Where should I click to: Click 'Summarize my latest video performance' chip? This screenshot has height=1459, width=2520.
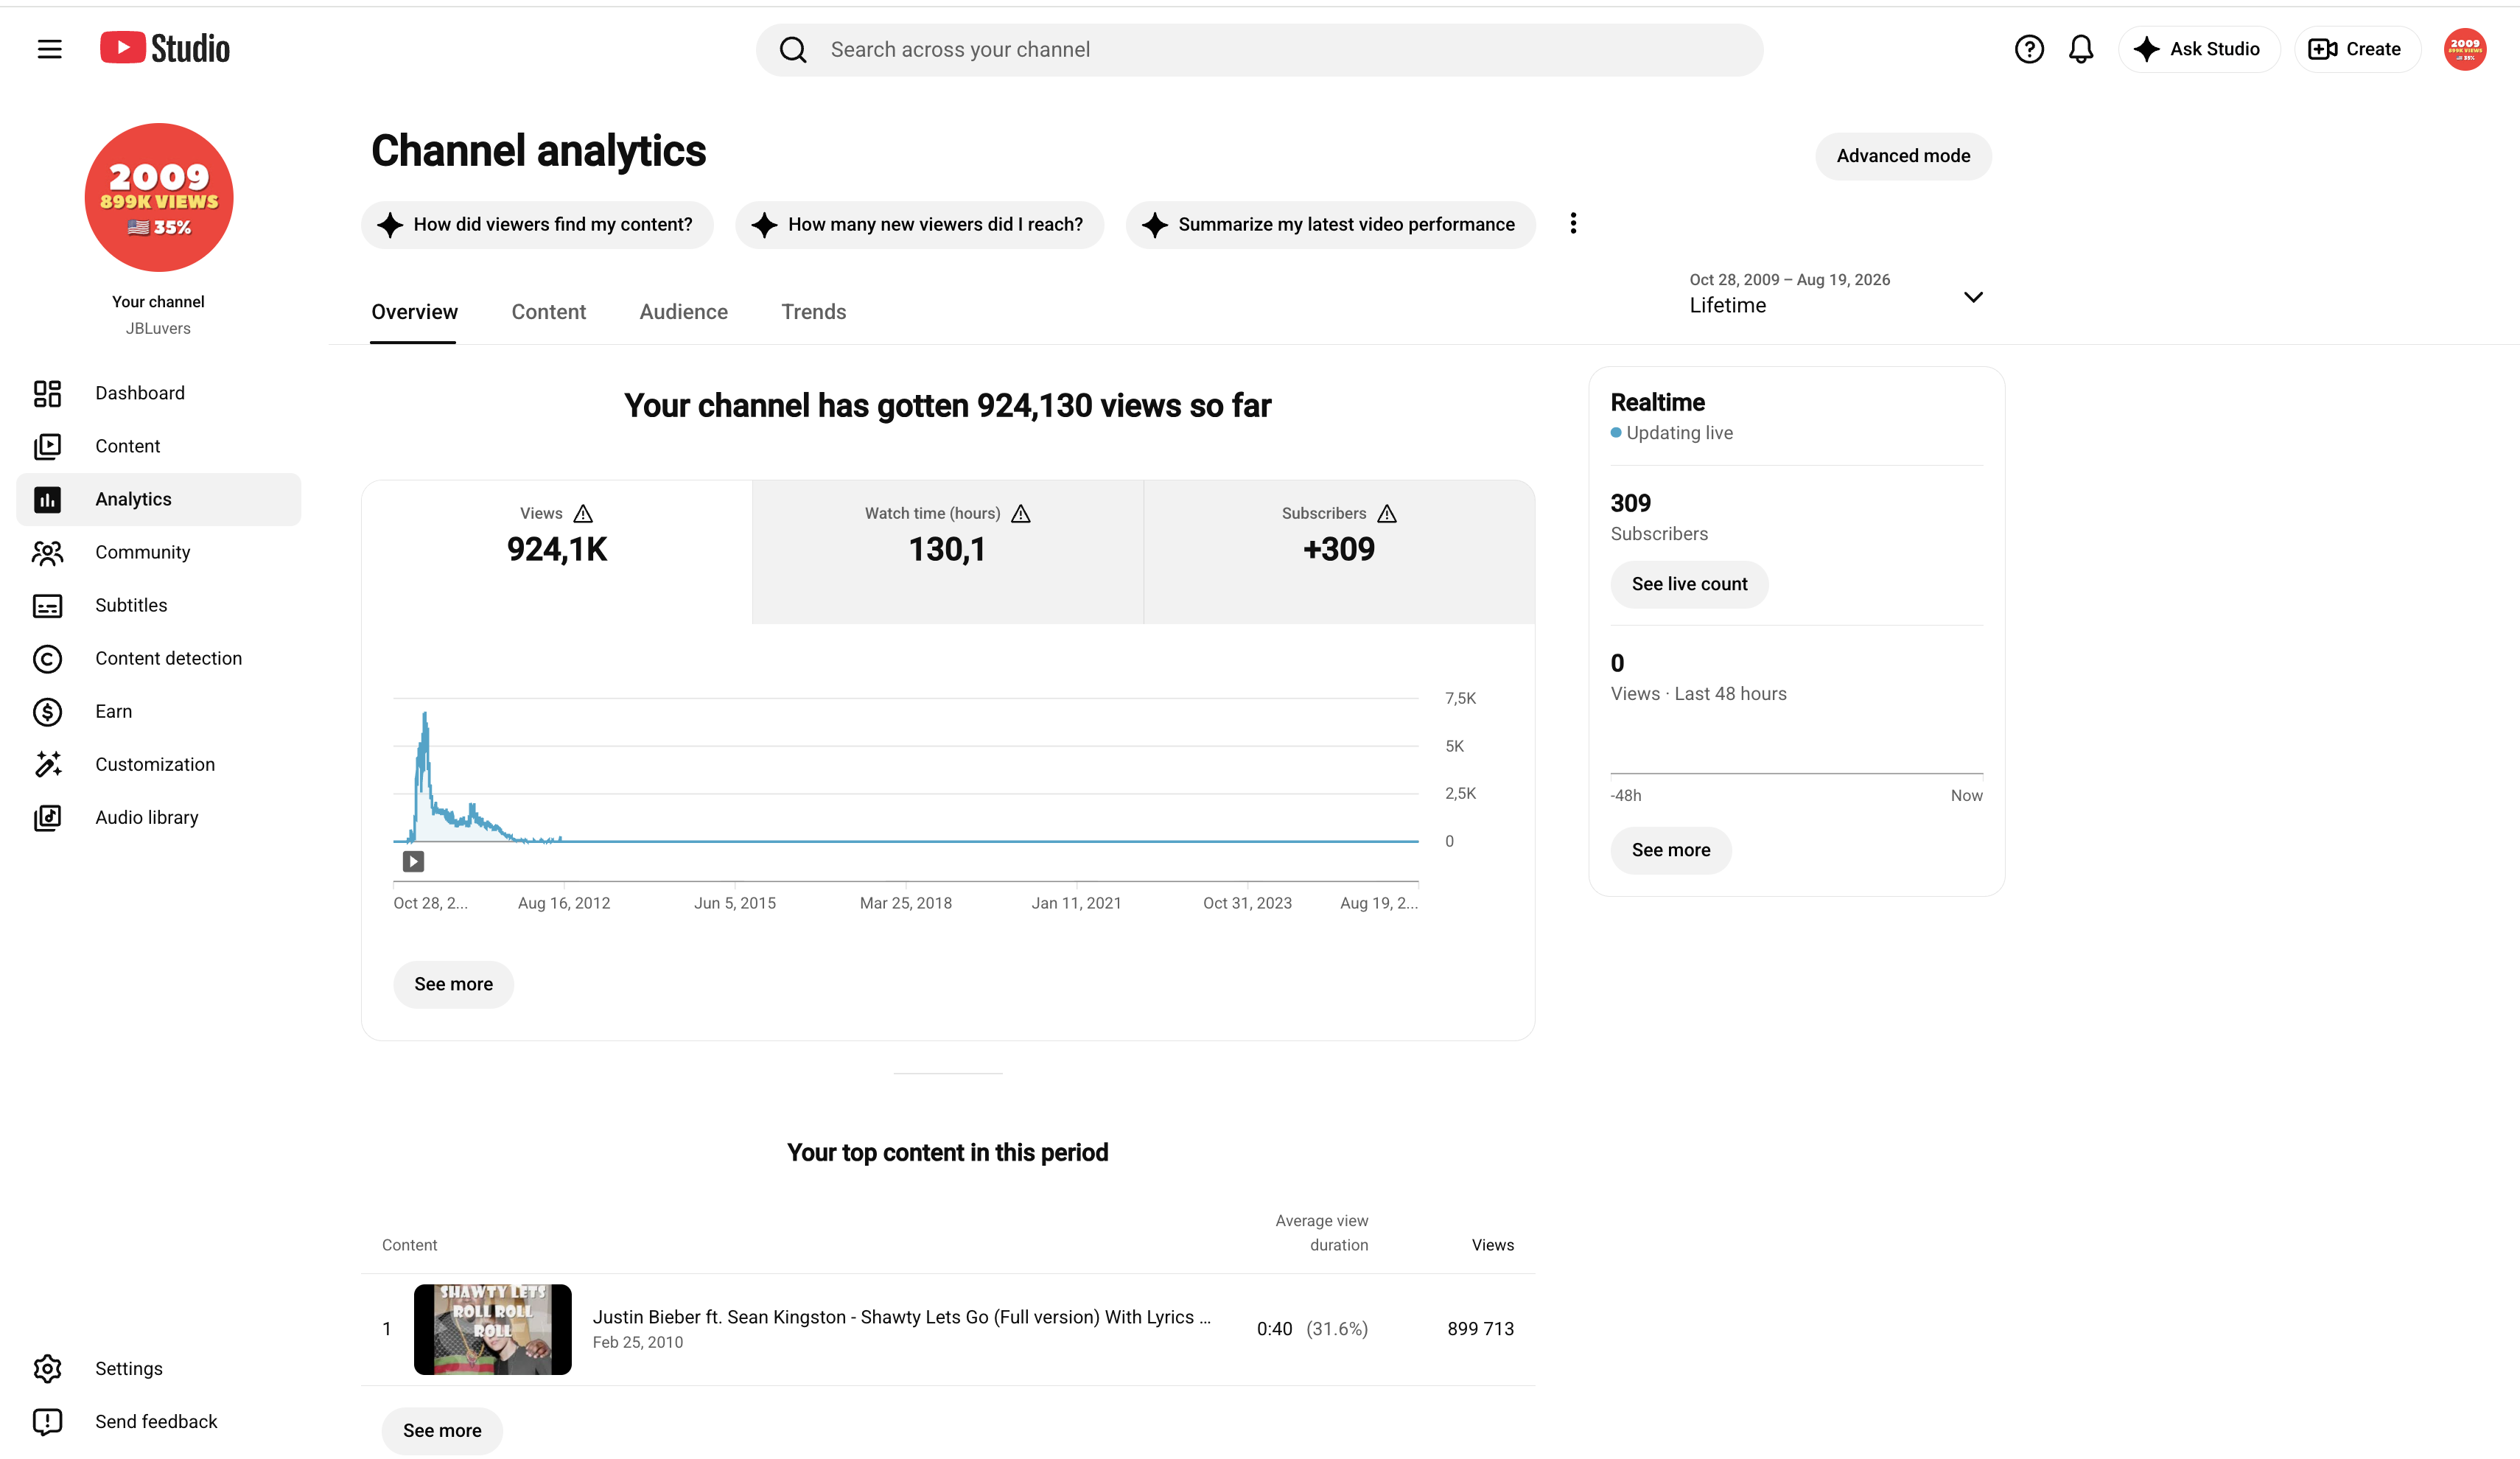pyautogui.click(x=1330, y=224)
